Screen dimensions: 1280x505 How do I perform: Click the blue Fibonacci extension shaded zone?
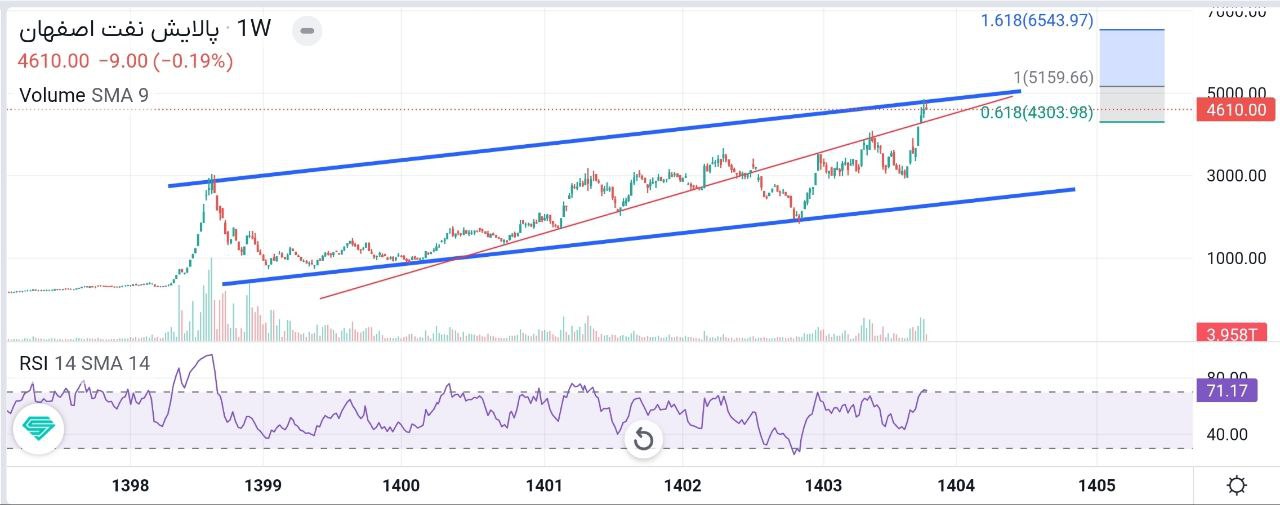pyautogui.click(x=1131, y=58)
